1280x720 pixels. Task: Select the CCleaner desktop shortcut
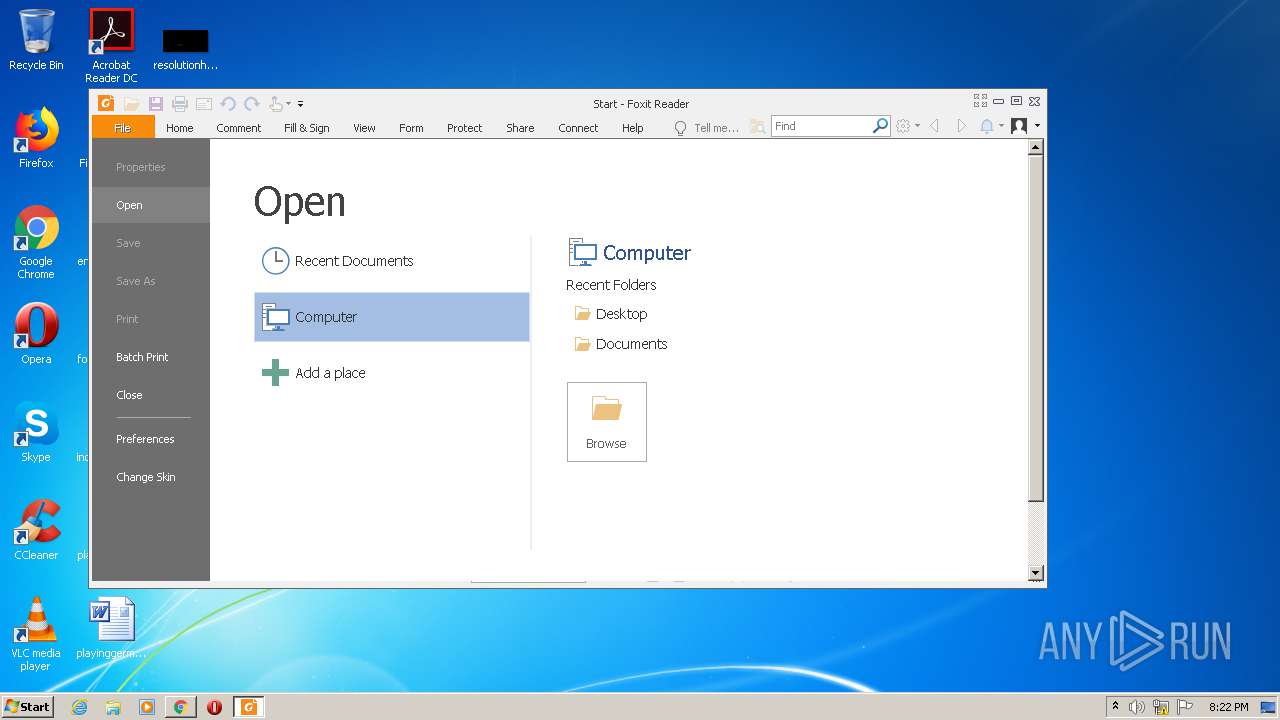click(x=36, y=530)
